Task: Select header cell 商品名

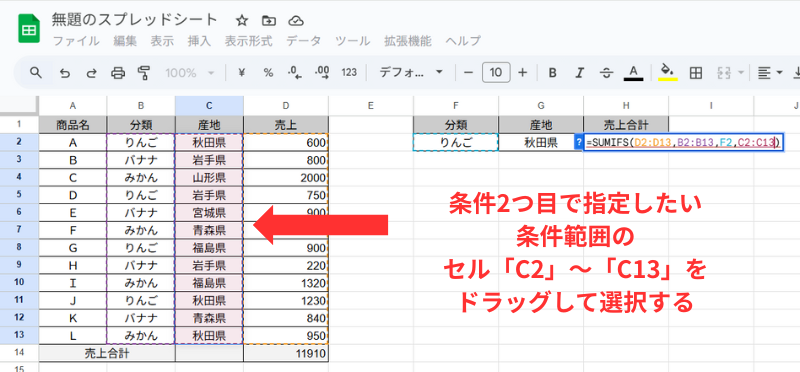Action: (73, 124)
